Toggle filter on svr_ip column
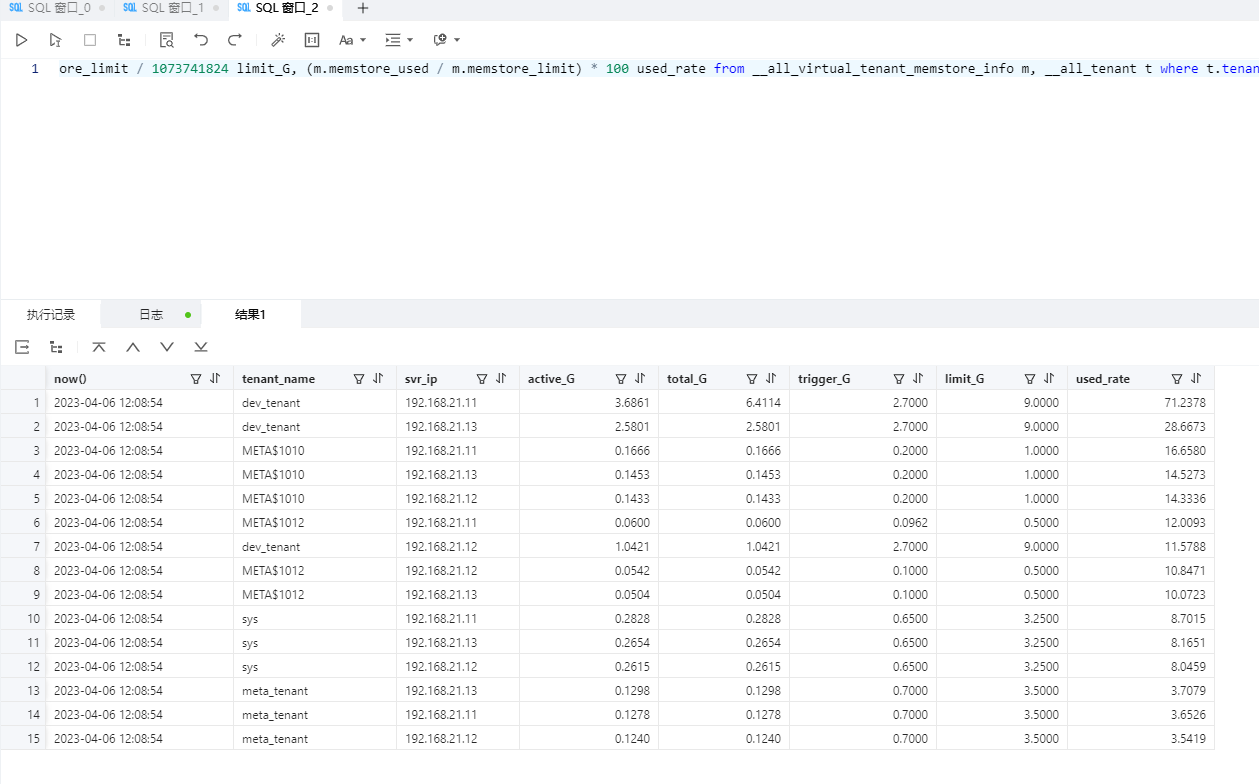 (x=482, y=379)
